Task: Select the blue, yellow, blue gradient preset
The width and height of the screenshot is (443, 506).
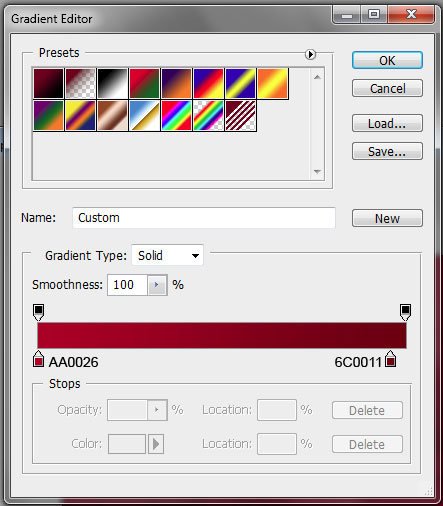Action: coord(240,83)
